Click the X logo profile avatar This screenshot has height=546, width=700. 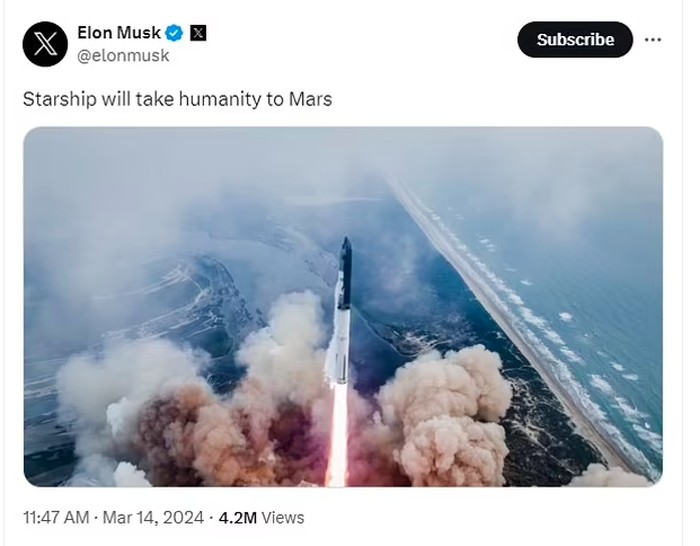point(45,44)
